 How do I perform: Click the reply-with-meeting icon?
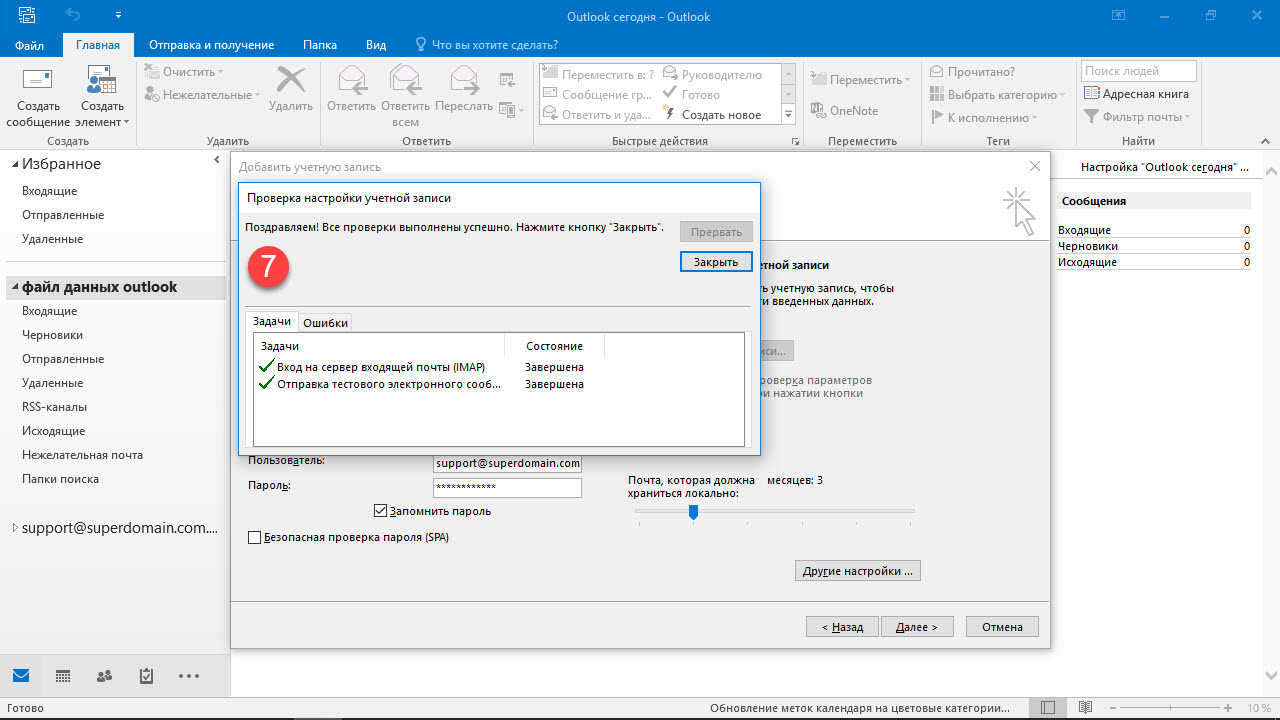[508, 80]
